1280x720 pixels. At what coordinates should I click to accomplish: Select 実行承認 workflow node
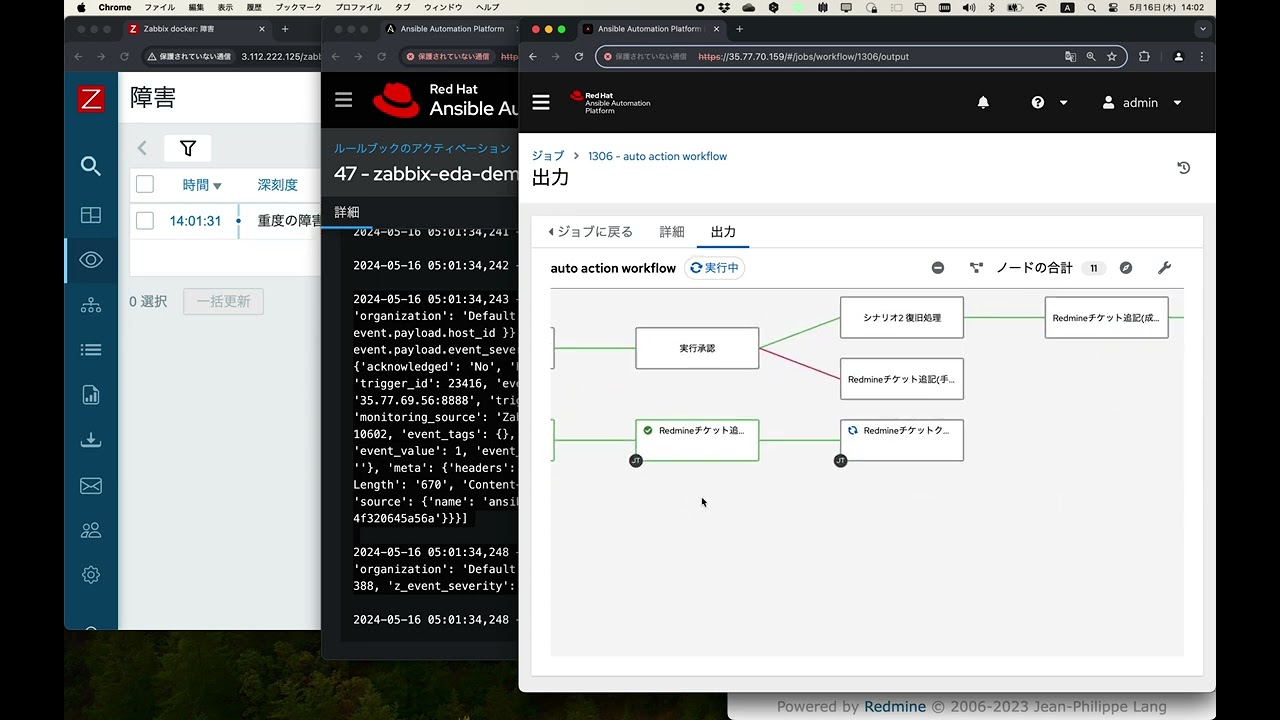click(697, 348)
